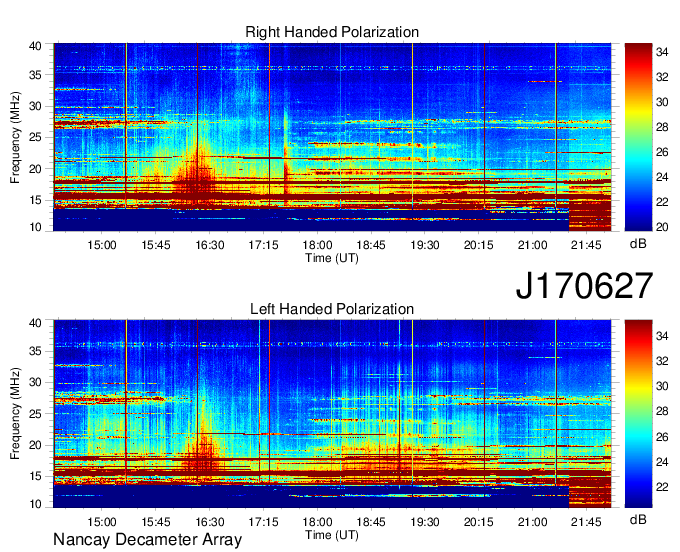This screenshot has height=552, width=680.
Task: Click 'Time (UT)' label under Left Handed plot
Action: (332, 535)
